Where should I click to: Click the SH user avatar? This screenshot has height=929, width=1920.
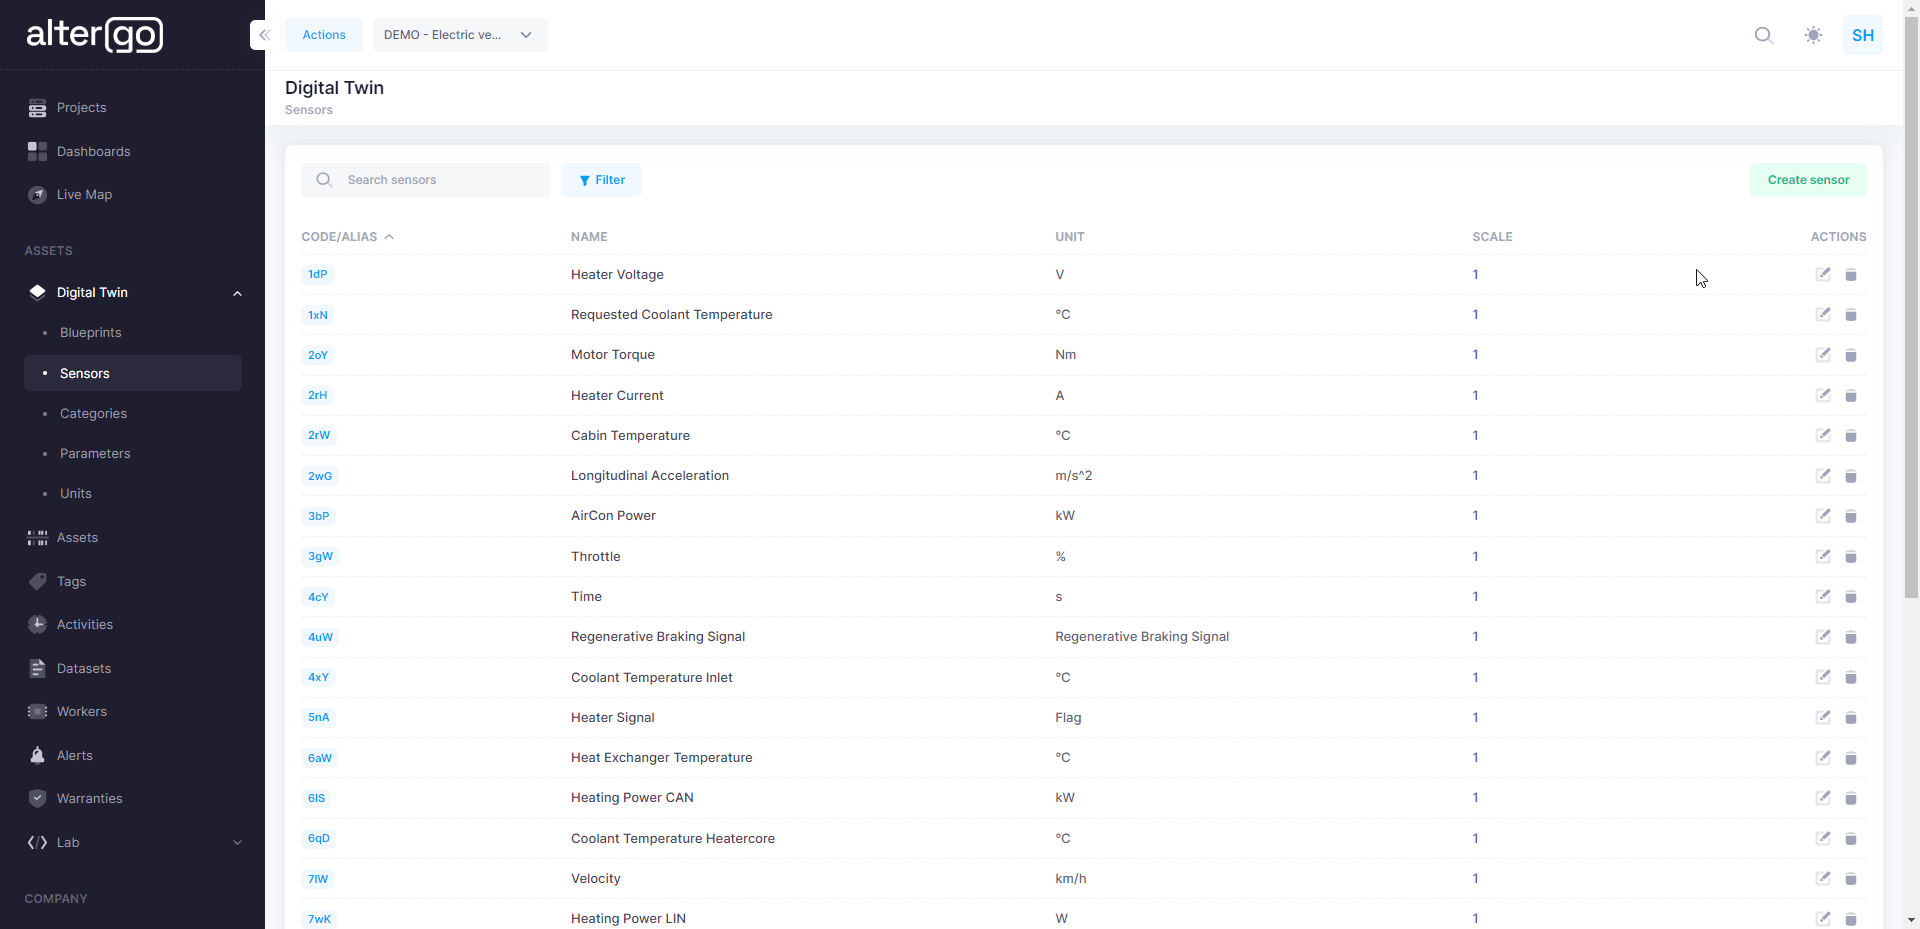[x=1862, y=35]
